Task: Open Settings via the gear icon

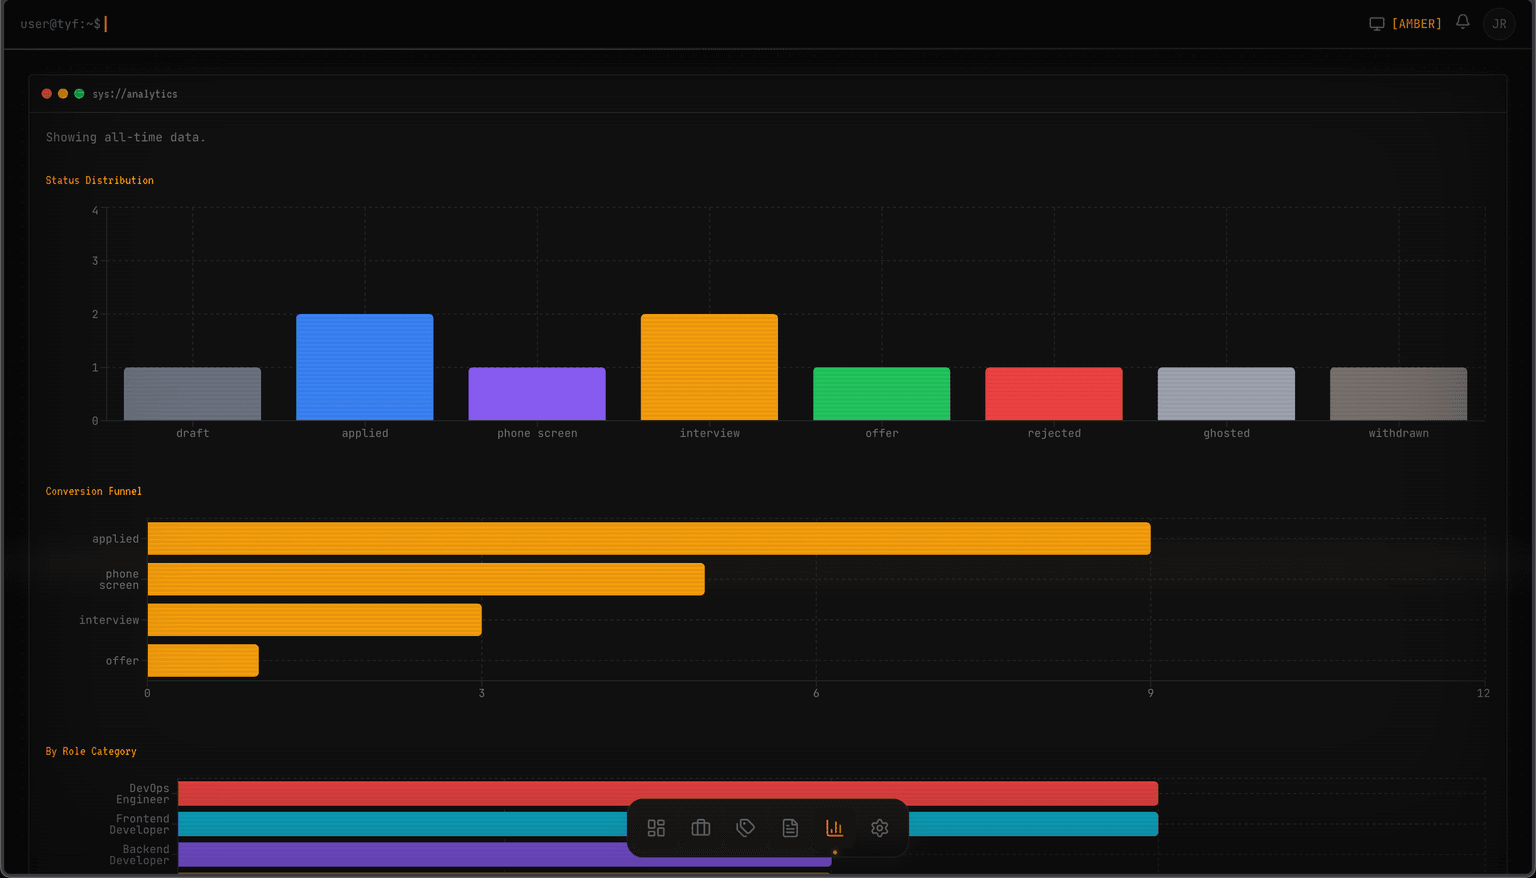Action: [879, 828]
